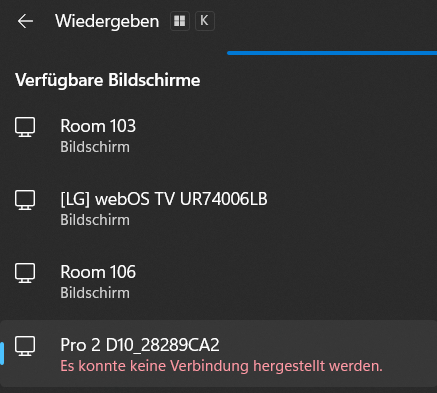Click the Verfügbare Bildschirme heading
Viewport: 437px width, 393px height.
coord(108,80)
